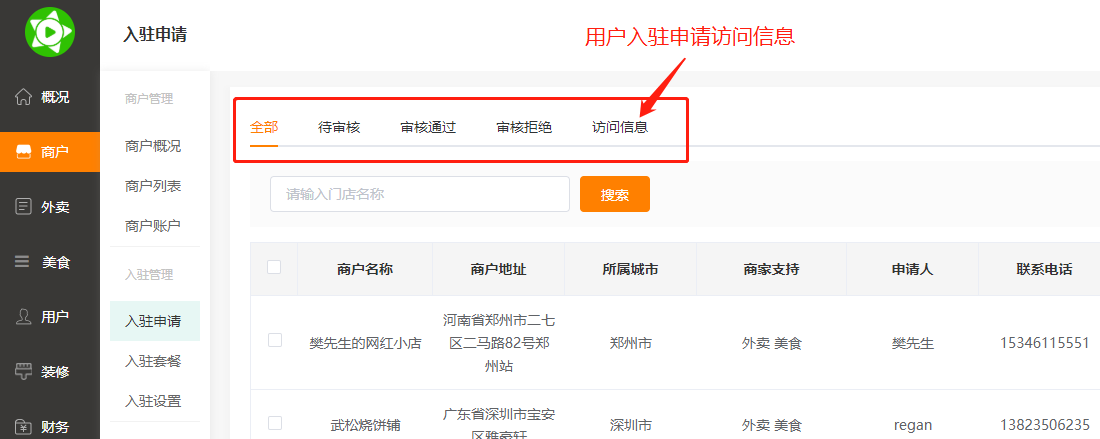Click applicant regan cell
Image resolution: width=1100 pixels, height=439 pixels.
913,426
